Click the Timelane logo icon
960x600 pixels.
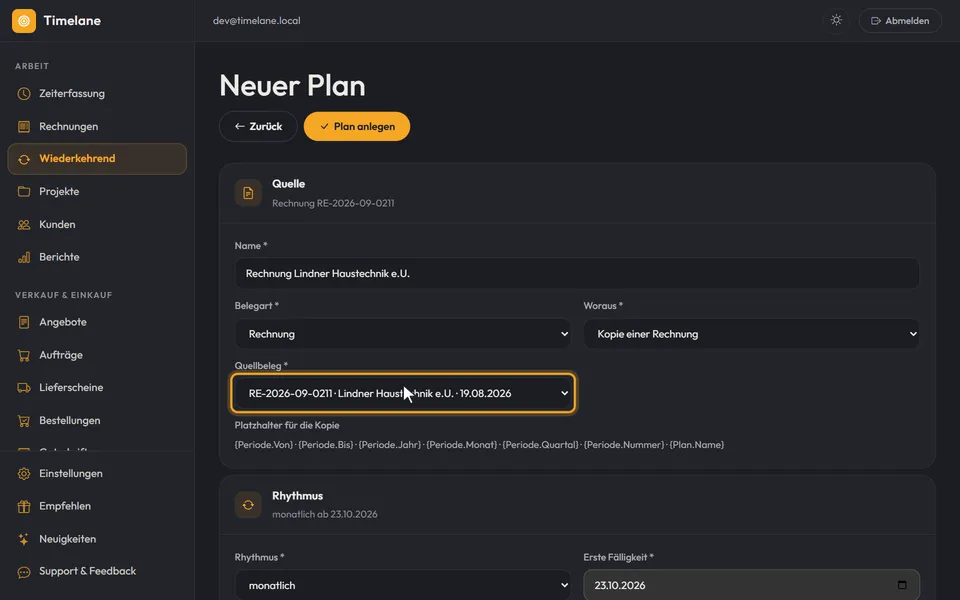pos(24,21)
